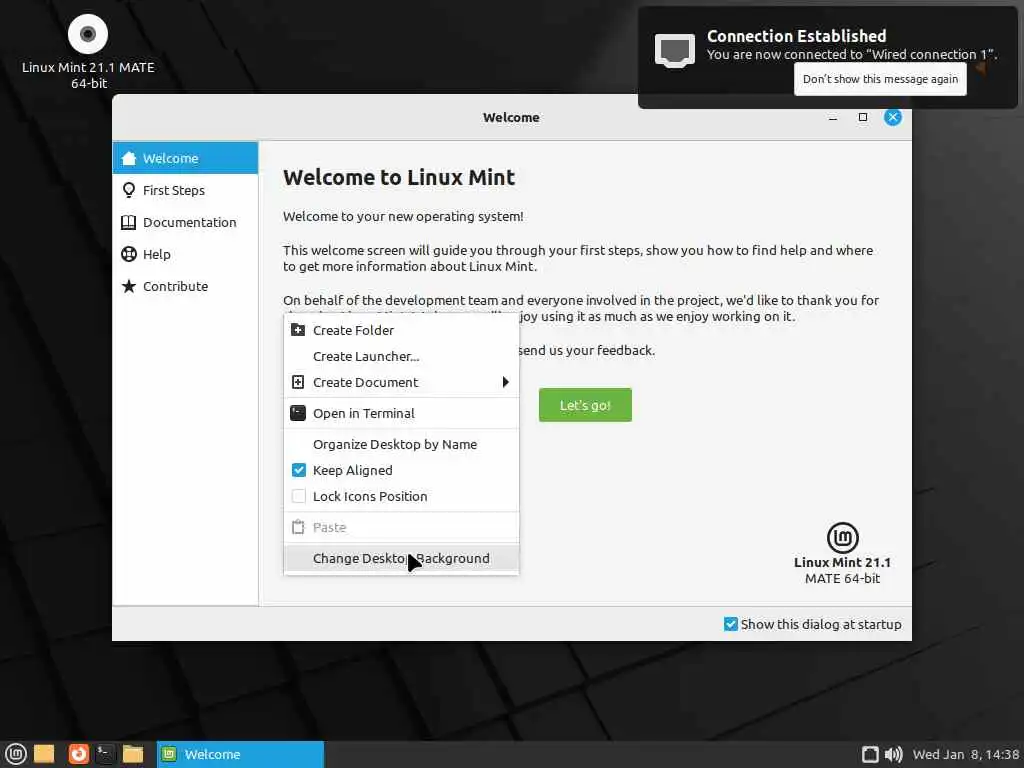The image size is (1024, 768).
Task: Open the Documentation section
Action: tap(185, 222)
